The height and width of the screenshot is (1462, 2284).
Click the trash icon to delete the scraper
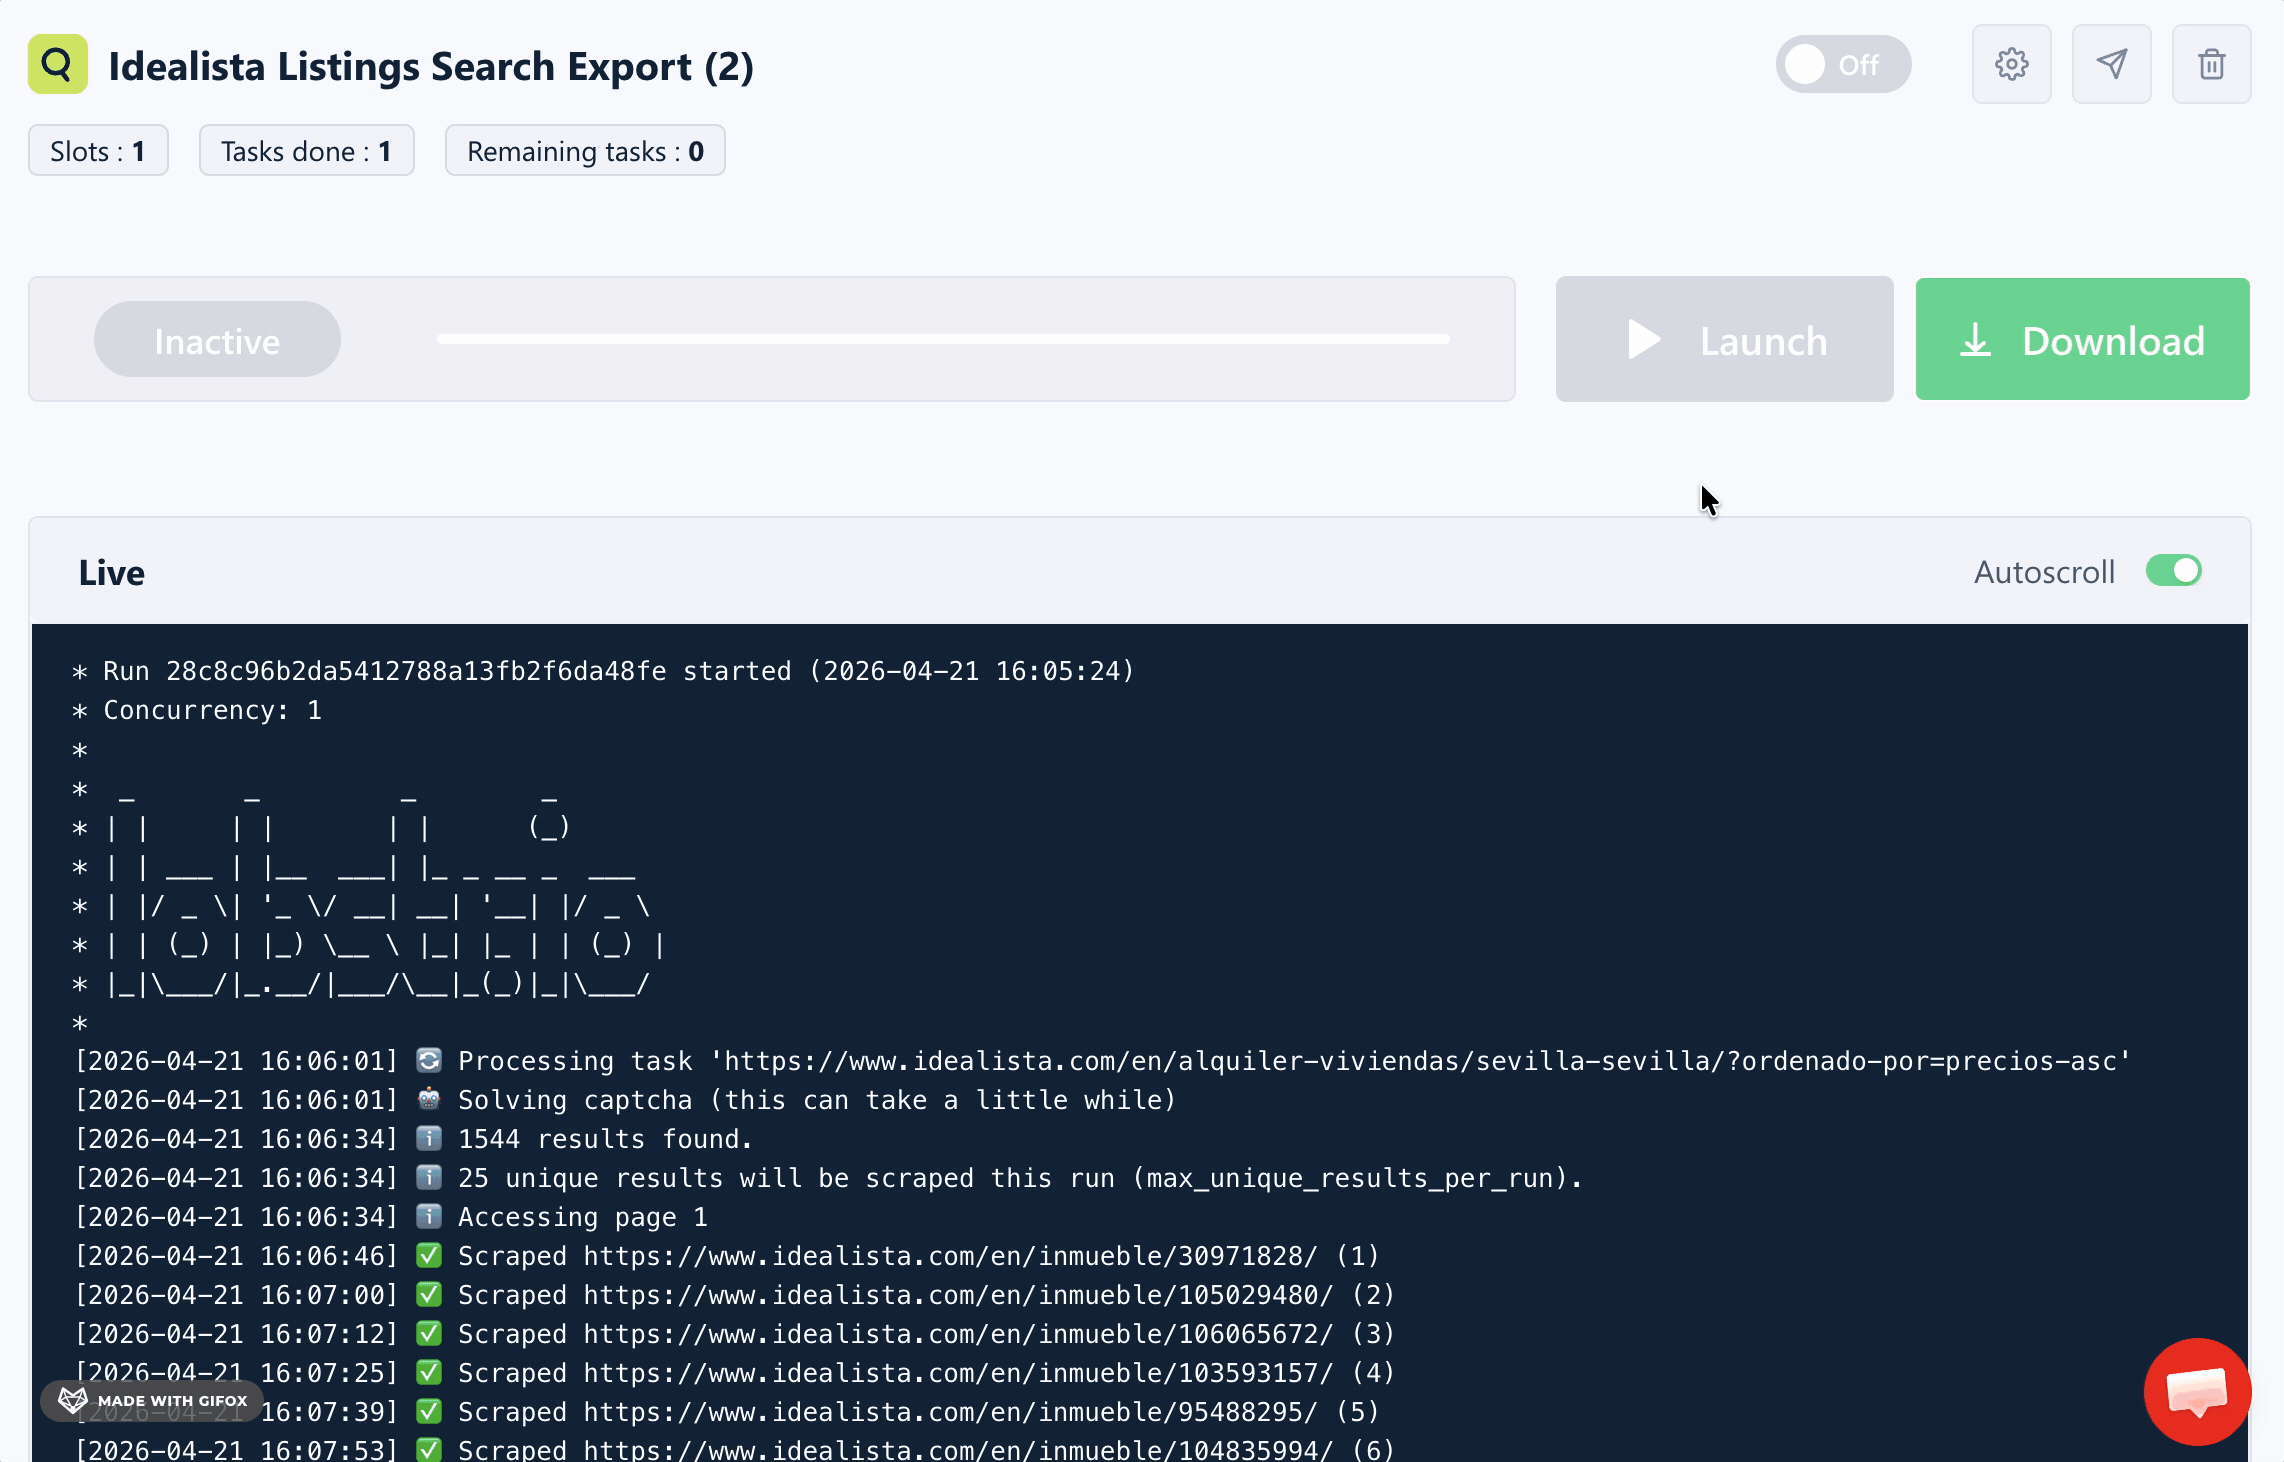(2211, 63)
